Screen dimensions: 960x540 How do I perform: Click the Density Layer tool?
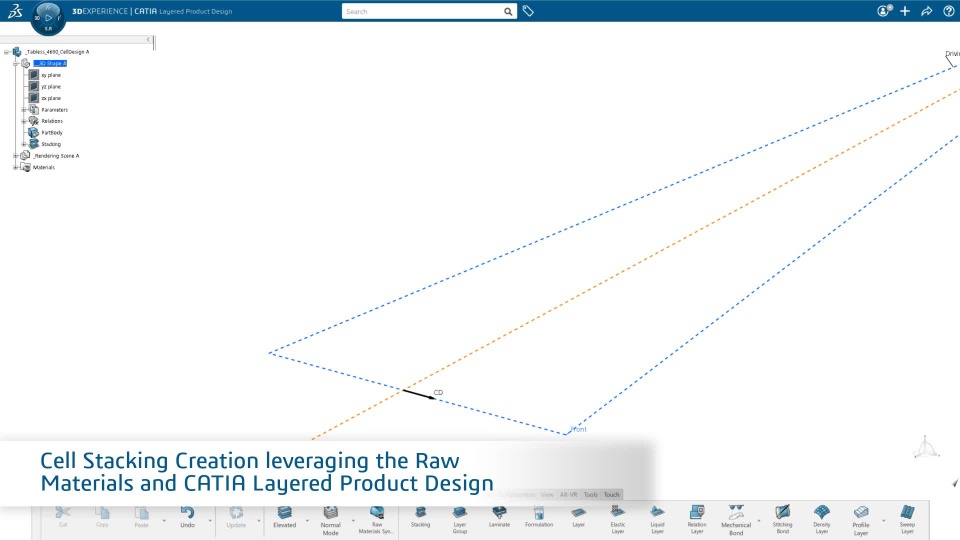pyautogui.click(x=822, y=520)
